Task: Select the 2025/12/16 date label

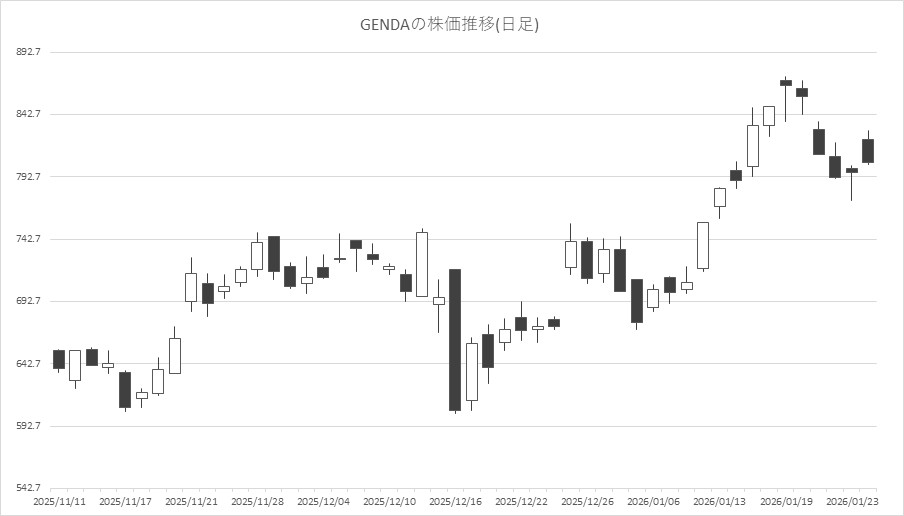Action: pos(455,501)
